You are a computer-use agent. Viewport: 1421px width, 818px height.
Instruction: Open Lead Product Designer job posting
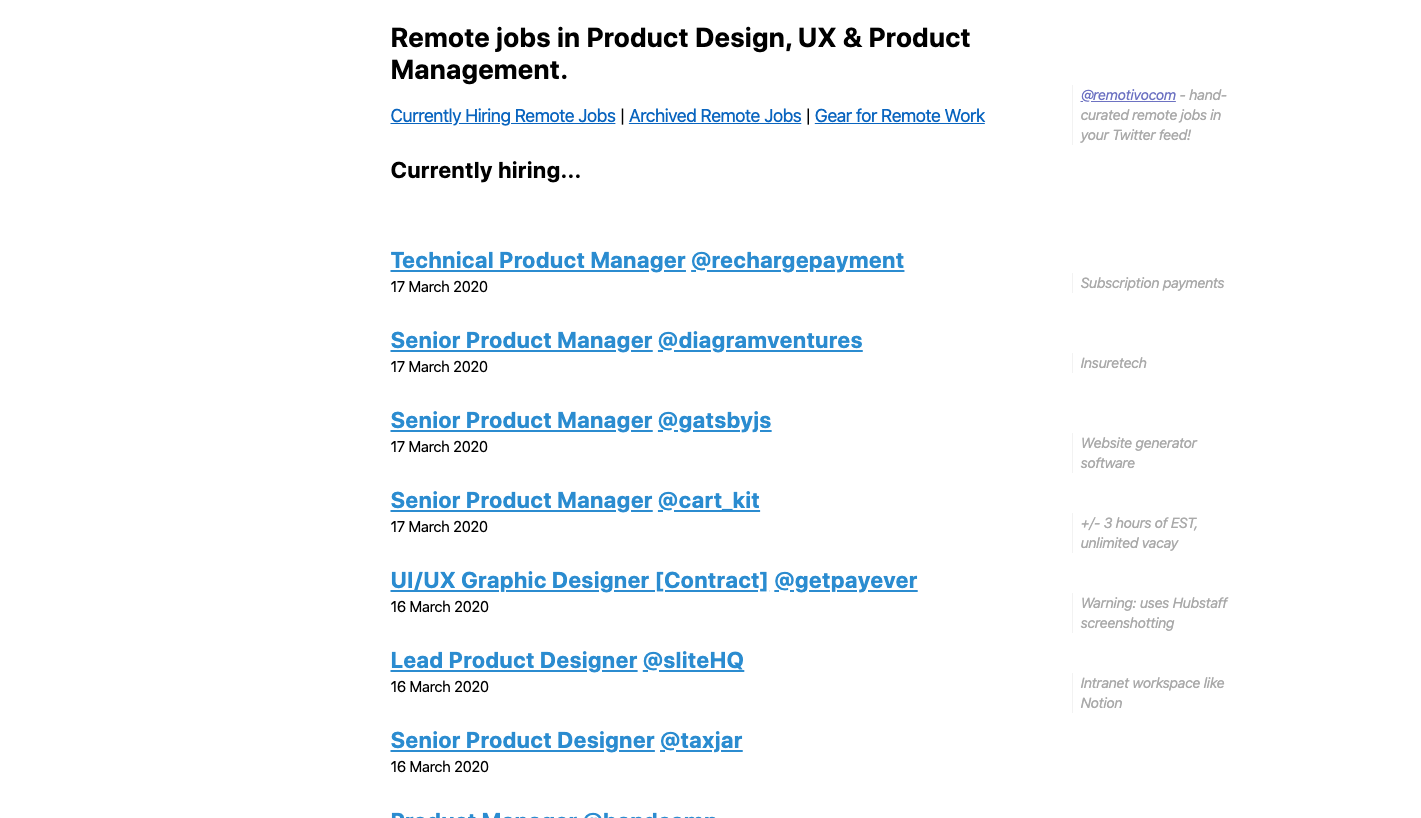pos(514,660)
